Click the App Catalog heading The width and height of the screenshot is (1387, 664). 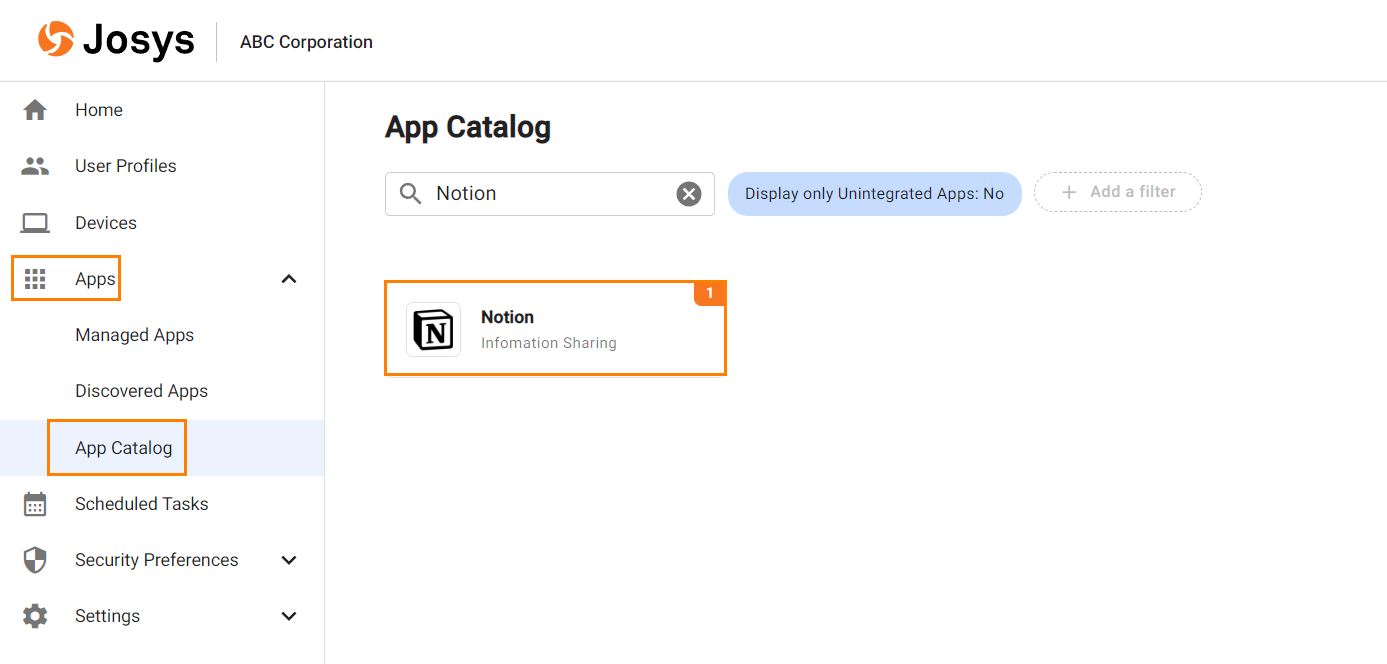point(468,127)
